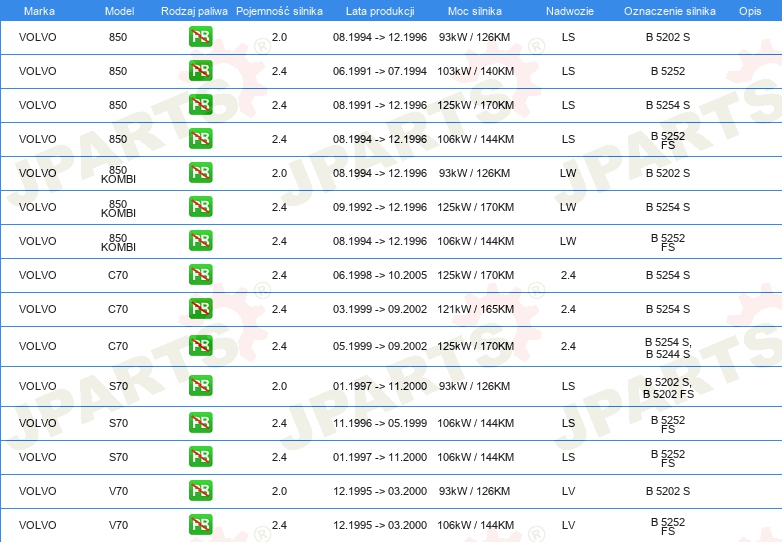Click the date range 09.1992 -> 12.1996
This screenshot has height=542, width=782.
coord(380,207)
